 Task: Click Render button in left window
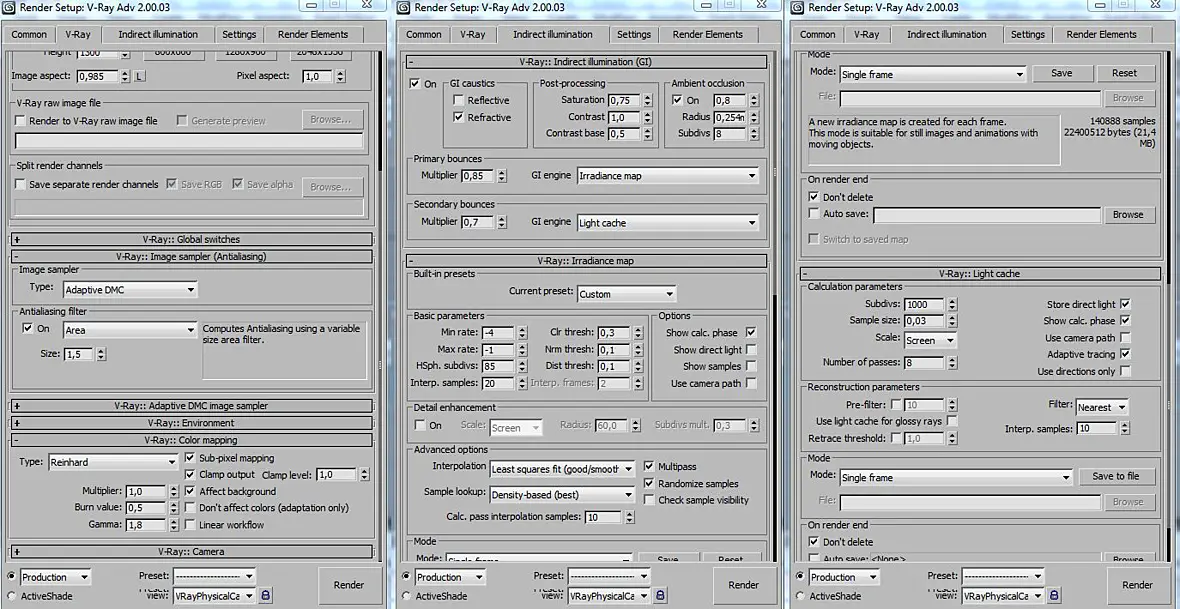[x=348, y=585]
